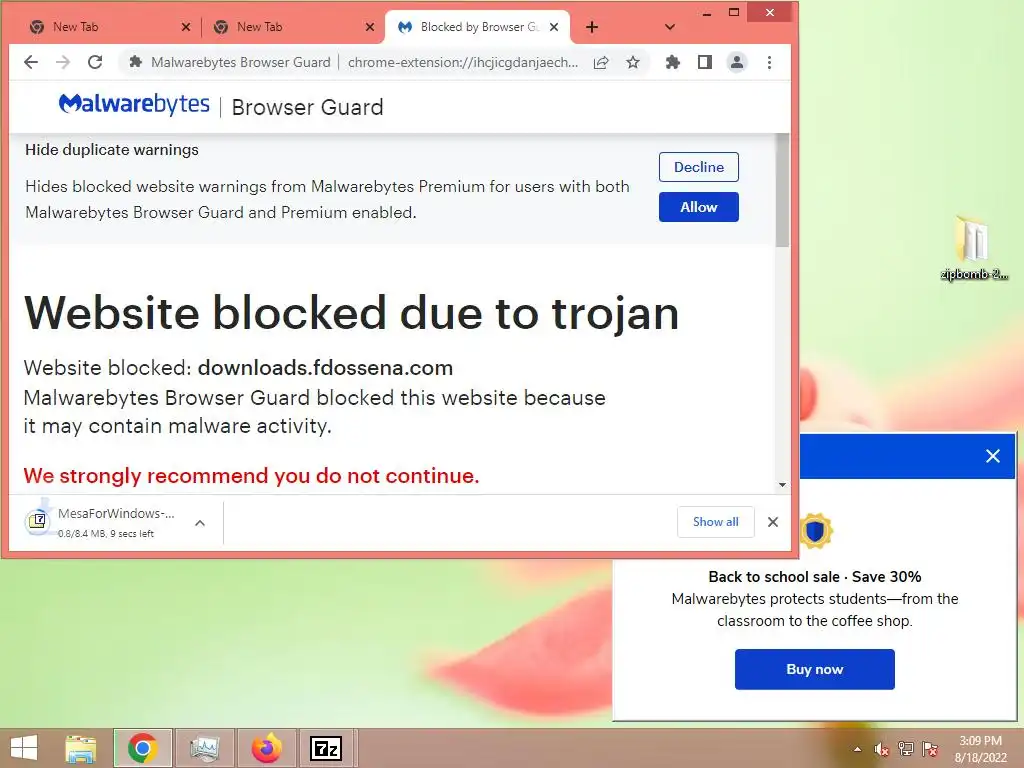Launch Firefox from the taskbar
Screen dimensions: 1024x768
(266, 748)
